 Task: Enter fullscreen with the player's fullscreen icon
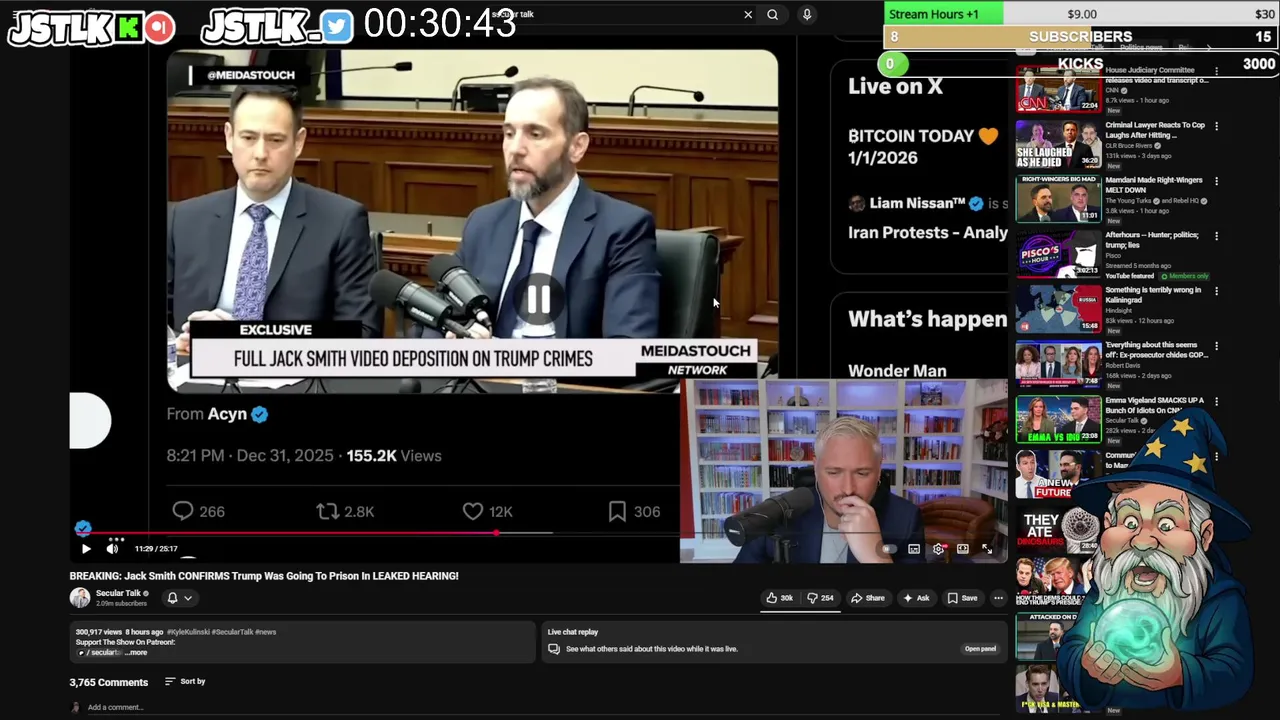click(x=987, y=549)
